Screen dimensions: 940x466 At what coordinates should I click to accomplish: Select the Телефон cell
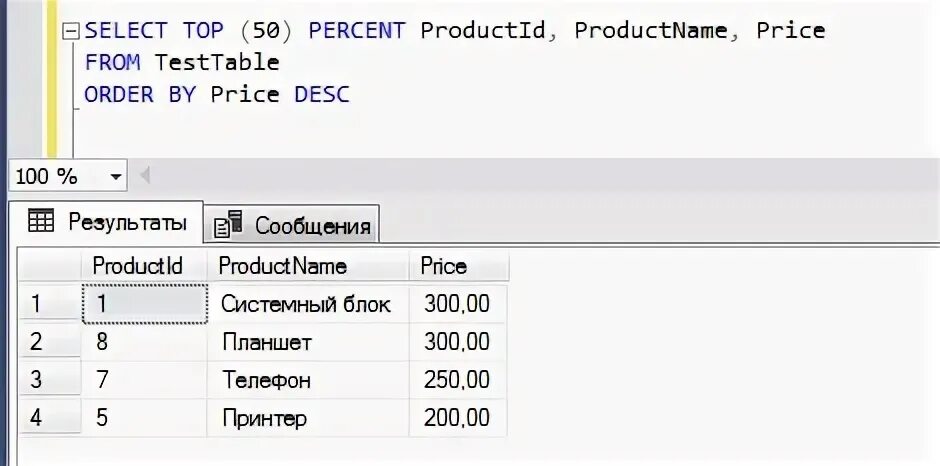click(x=265, y=380)
